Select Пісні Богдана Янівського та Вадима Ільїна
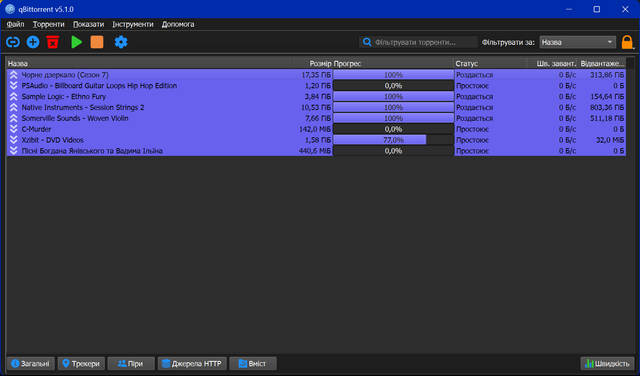The width and height of the screenshot is (640, 376). [92, 151]
